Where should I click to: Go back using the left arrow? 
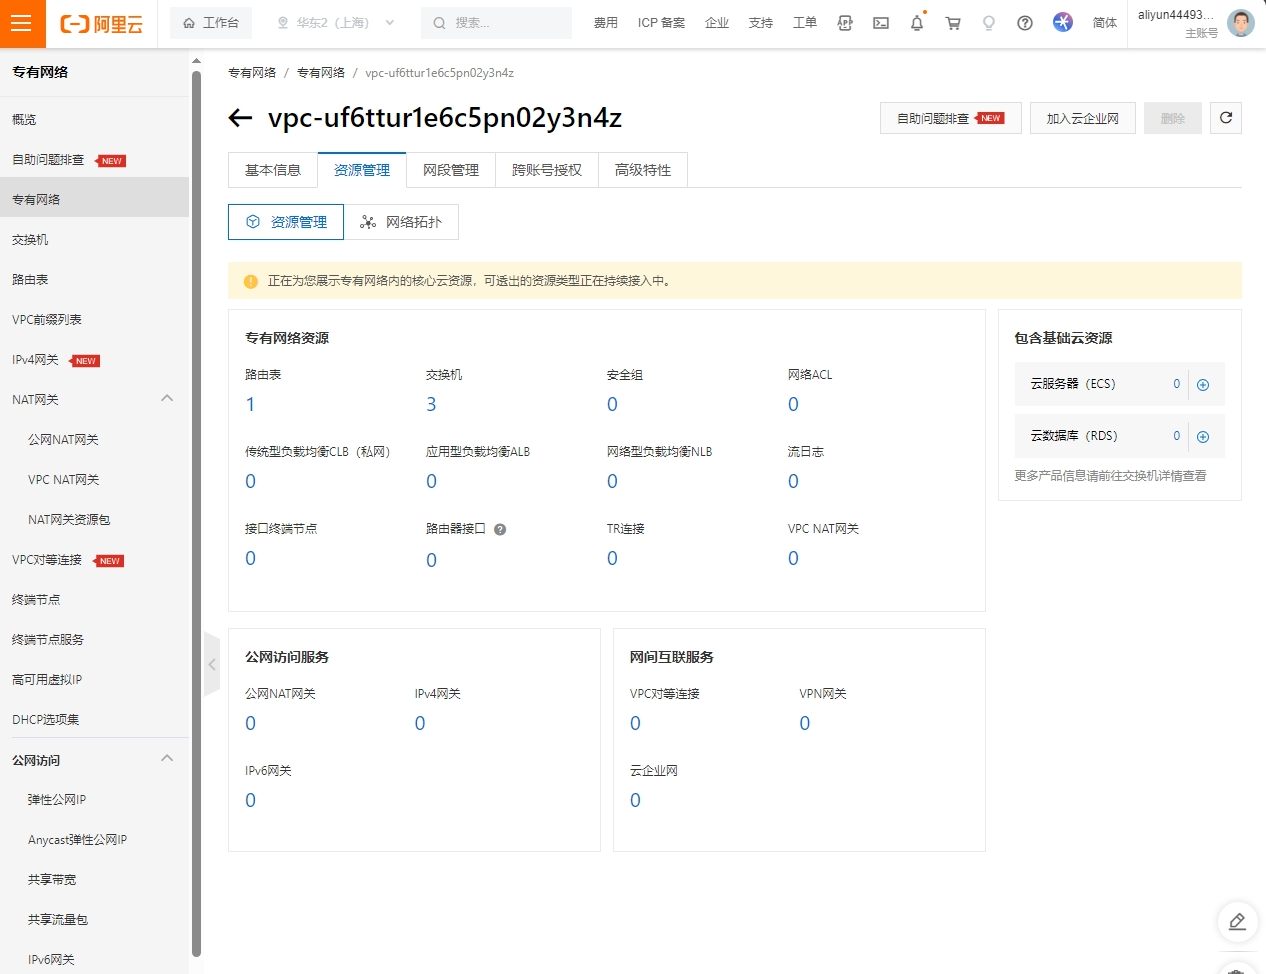[x=240, y=118]
